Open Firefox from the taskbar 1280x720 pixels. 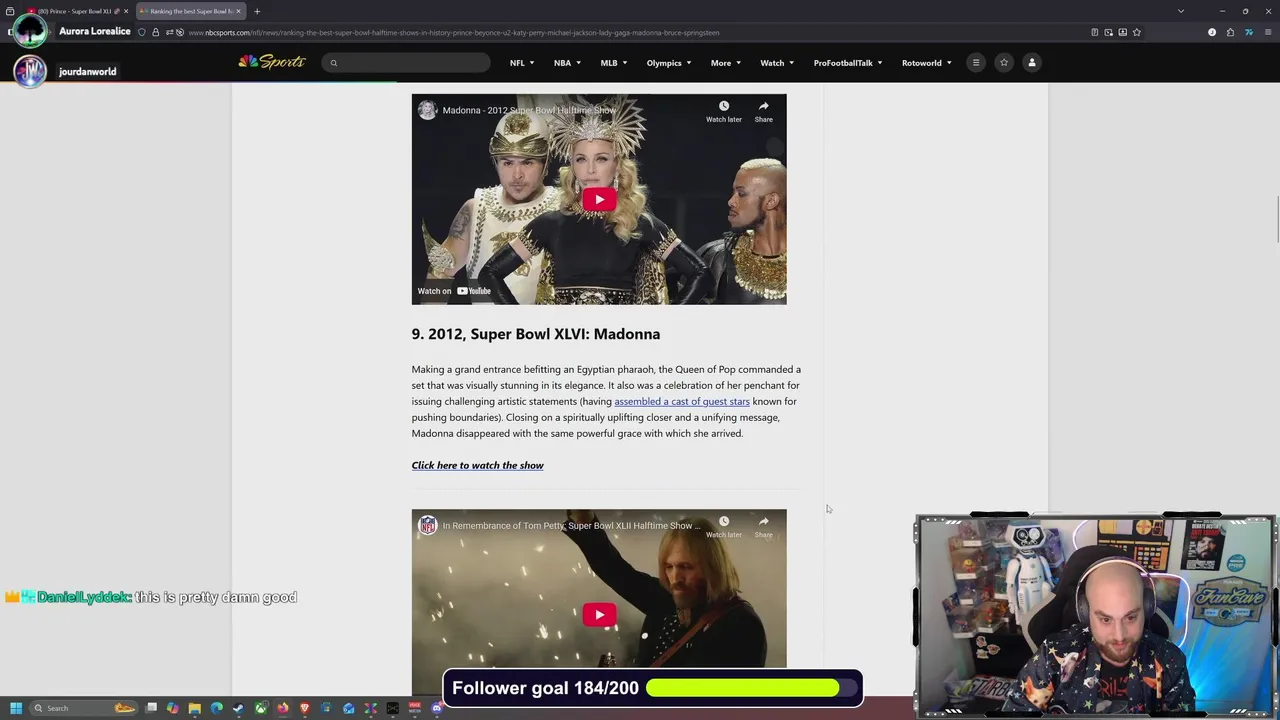click(x=282, y=708)
